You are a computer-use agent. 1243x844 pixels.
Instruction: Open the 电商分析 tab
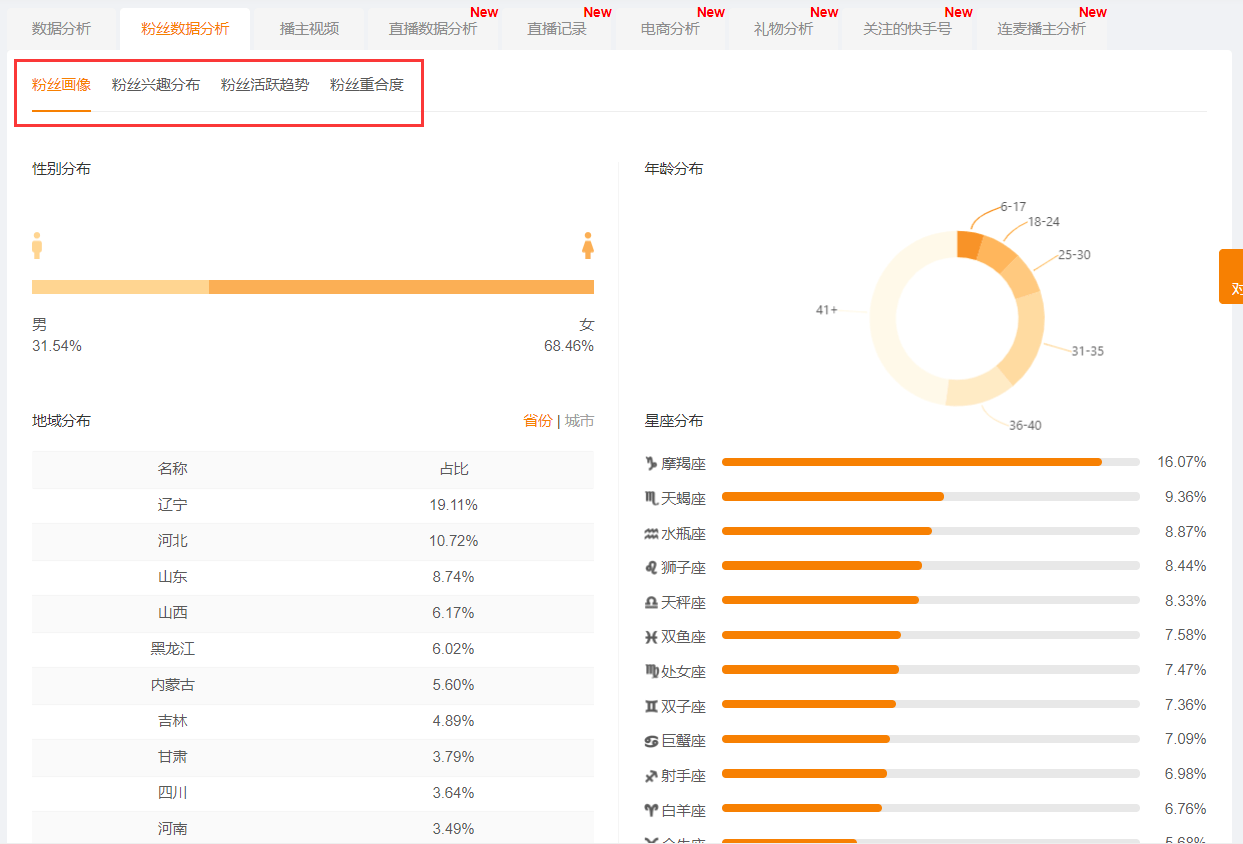point(669,29)
